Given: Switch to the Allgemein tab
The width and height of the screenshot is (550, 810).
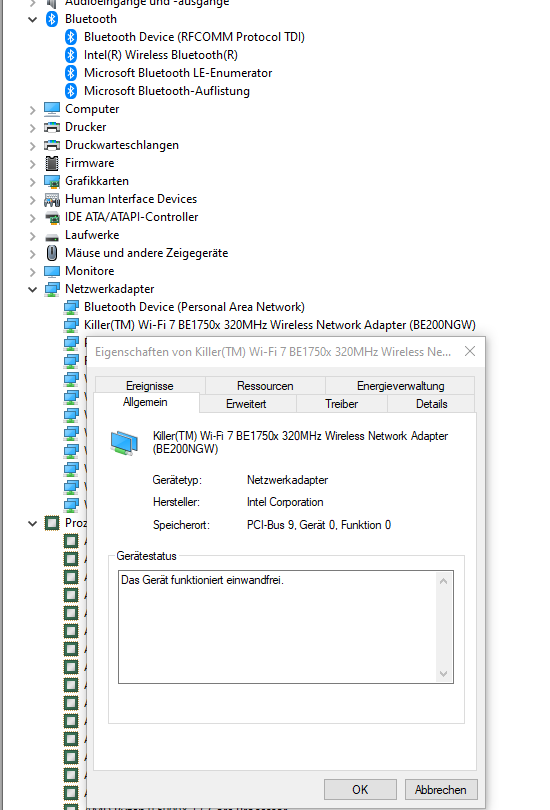Looking at the screenshot, I should 145,402.
